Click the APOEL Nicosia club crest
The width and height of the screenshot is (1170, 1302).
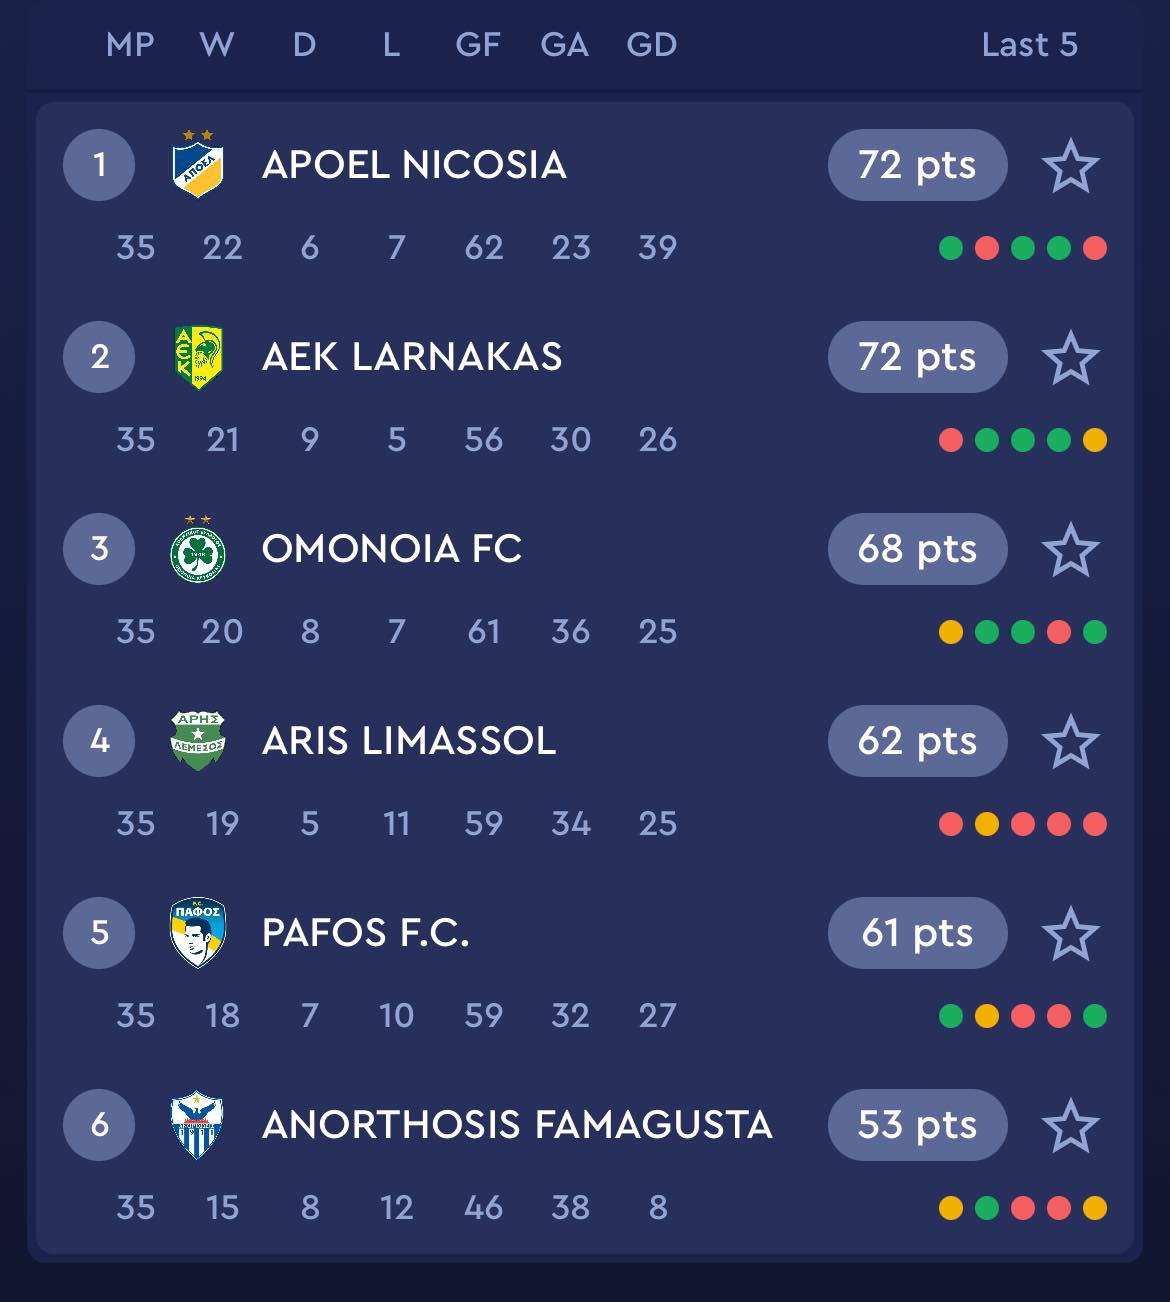point(198,164)
